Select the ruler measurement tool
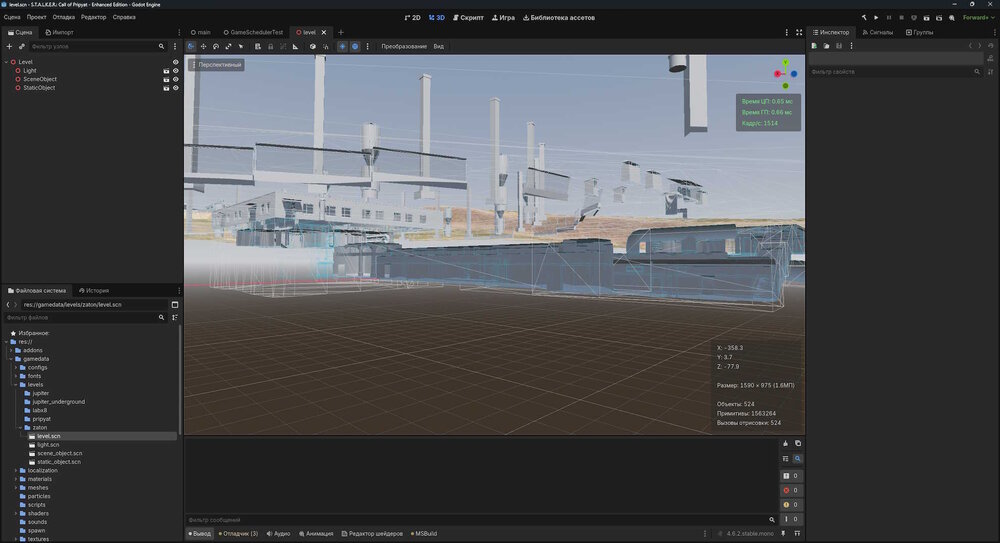This screenshot has height=543, width=1000. point(296,47)
